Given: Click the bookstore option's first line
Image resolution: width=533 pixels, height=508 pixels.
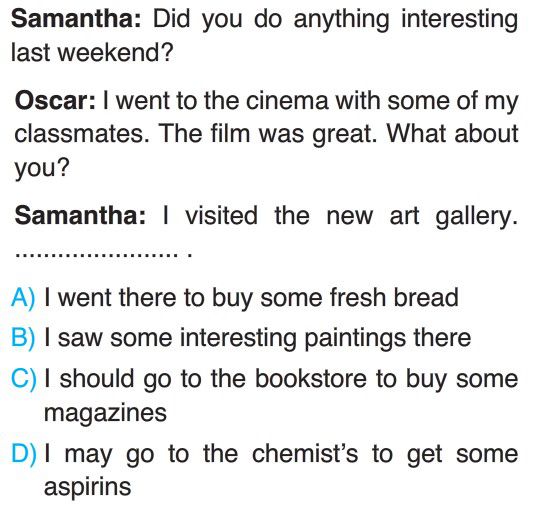Looking at the screenshot, I should [281, 379].
